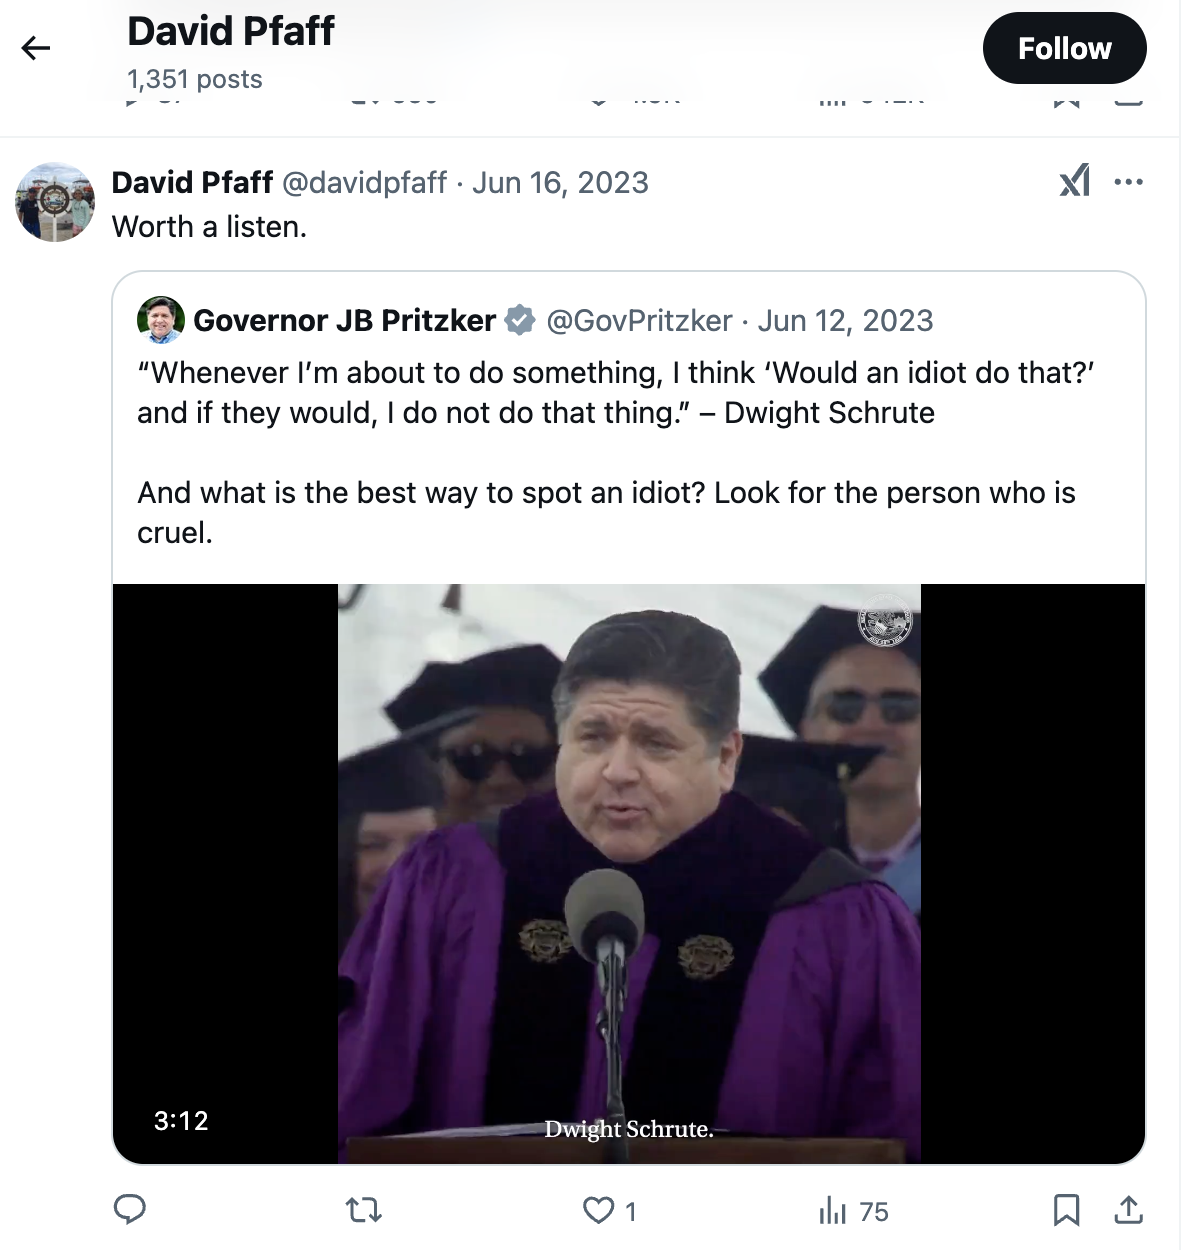The width and height of the screenshot is (1194, 1250).
Task: Share the post via share icon
Action: click(1128, 1210)
